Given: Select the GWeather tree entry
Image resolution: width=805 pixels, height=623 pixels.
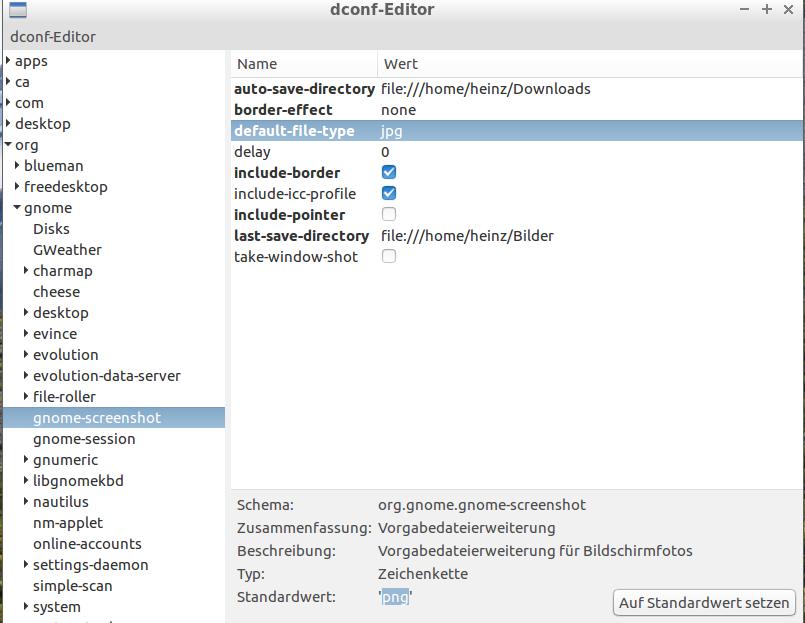Looking at the screenshot, I should [67, 250].
